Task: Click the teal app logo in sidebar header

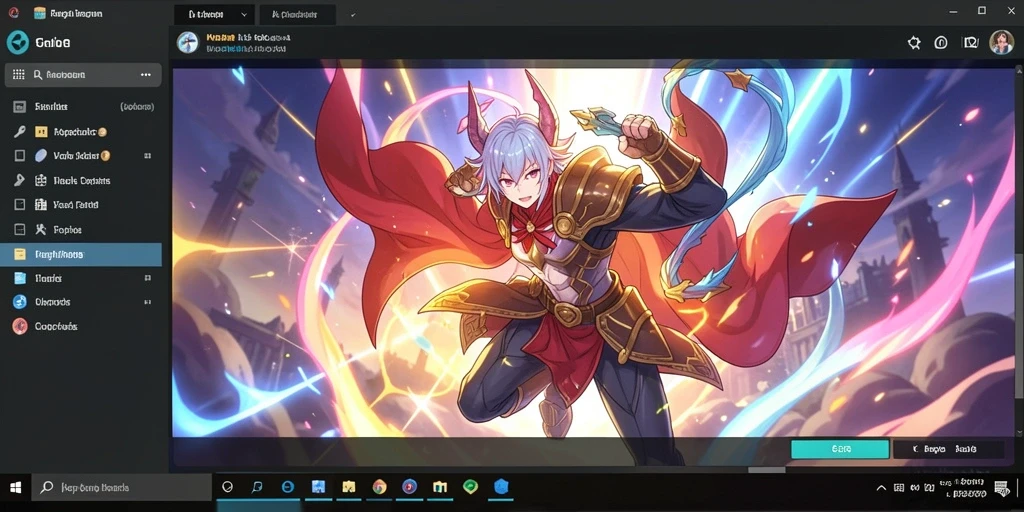Action: click(18, 42)
